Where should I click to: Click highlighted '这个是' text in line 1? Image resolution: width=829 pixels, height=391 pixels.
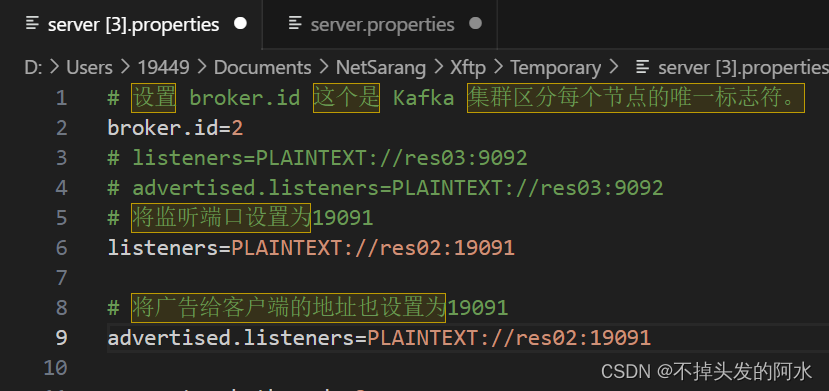(x=346, y=98)
